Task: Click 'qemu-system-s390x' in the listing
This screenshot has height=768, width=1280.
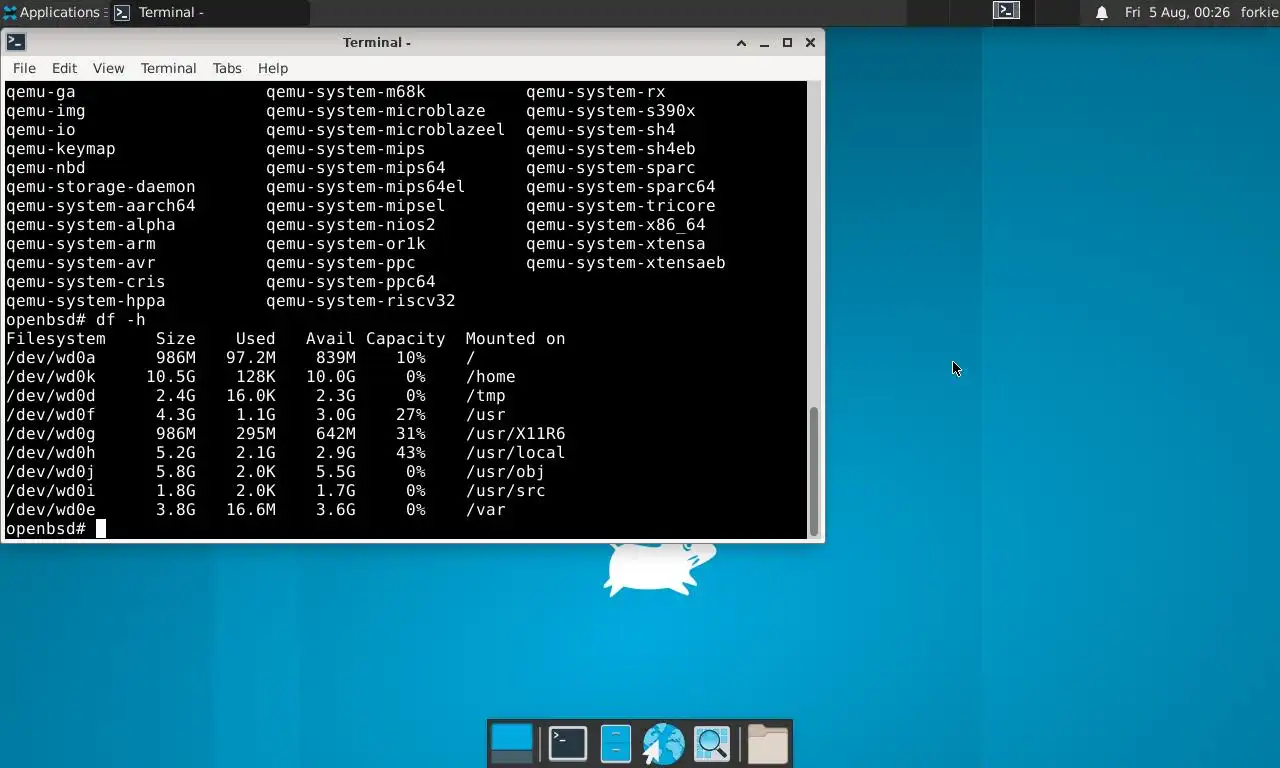Action: 611,111
